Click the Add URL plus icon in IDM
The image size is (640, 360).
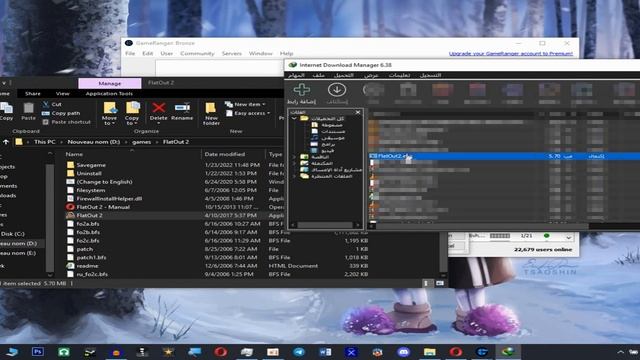[x=302, y=89]
